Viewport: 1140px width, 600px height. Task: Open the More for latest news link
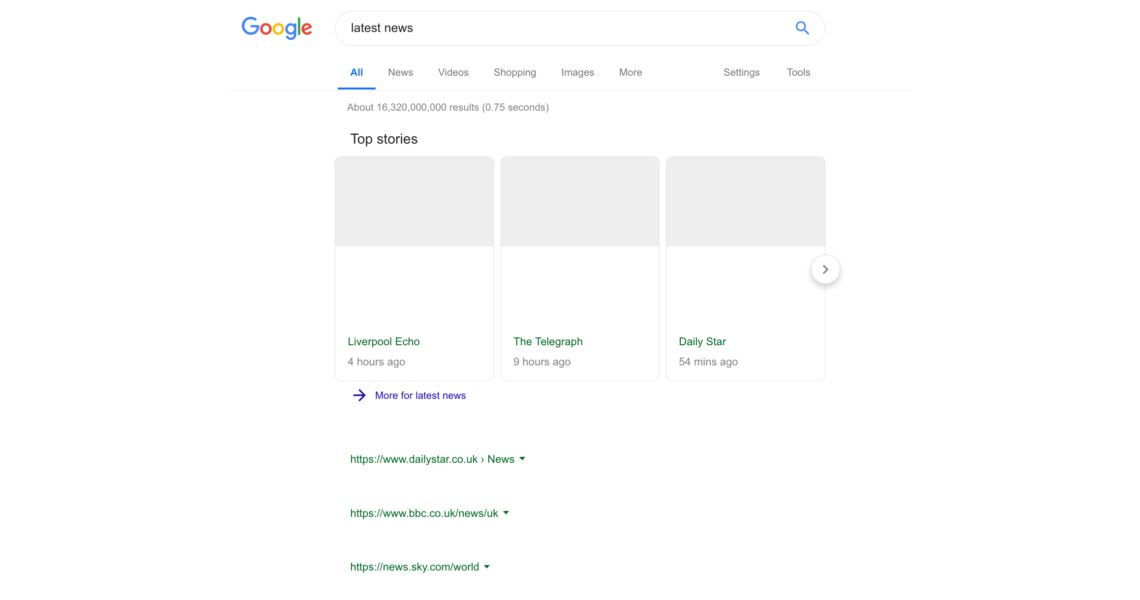tap(420, 396)
